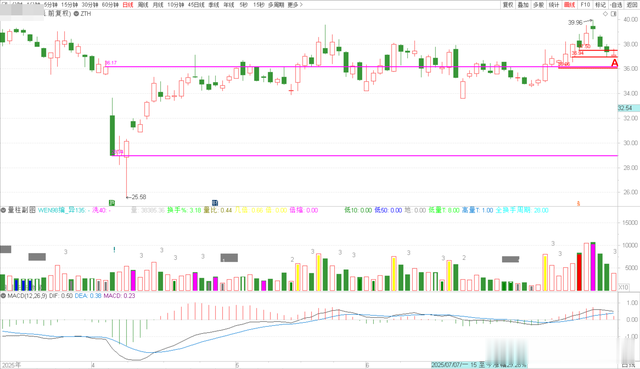Click the MACD indicator panel circle icon

click(3, 296)
